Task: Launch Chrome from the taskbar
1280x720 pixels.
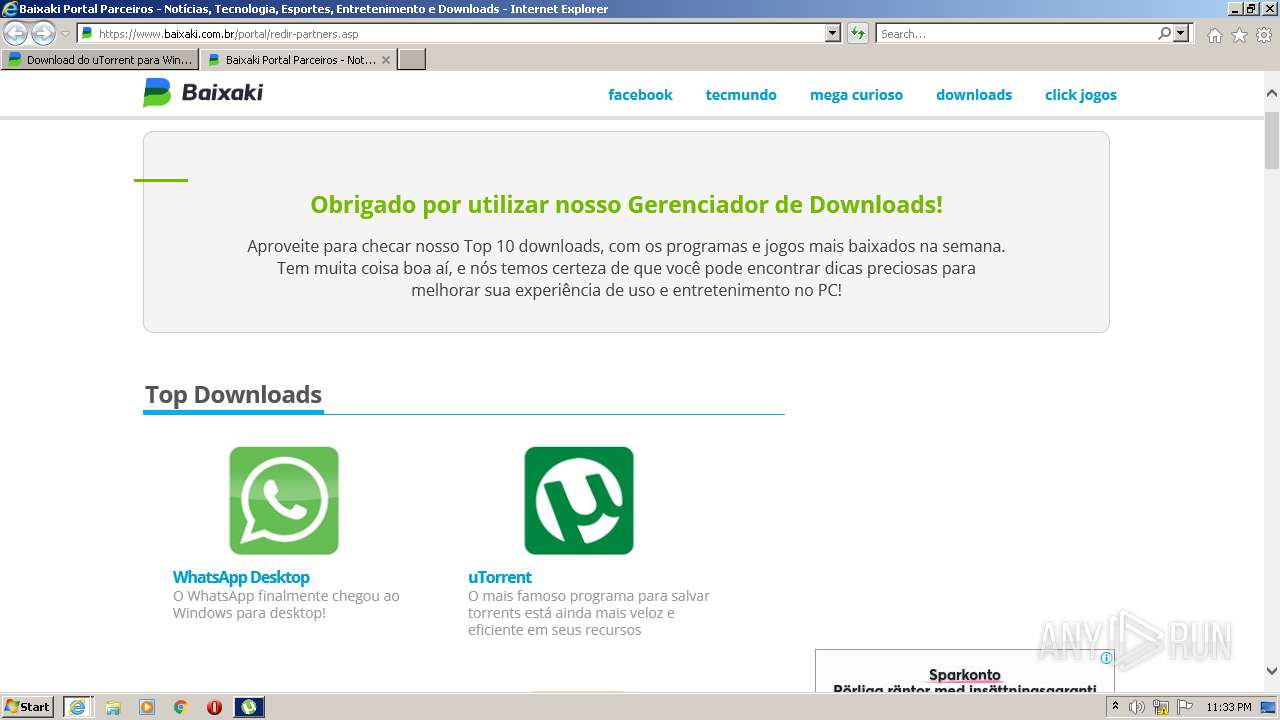Action: point(181,707)
